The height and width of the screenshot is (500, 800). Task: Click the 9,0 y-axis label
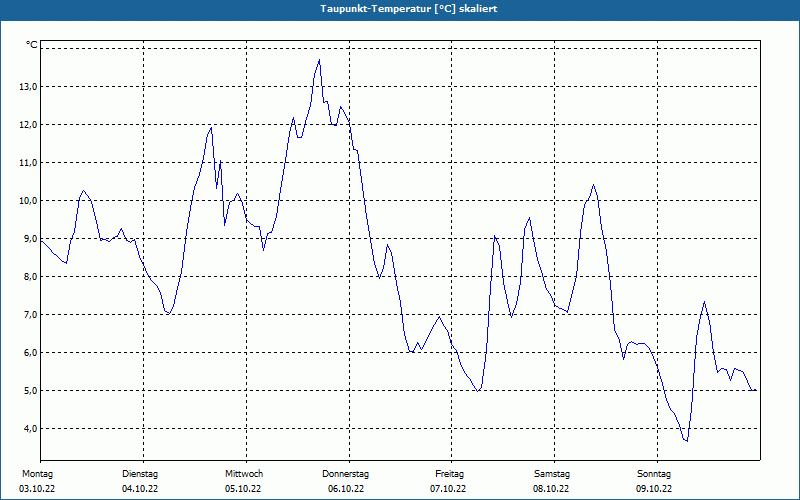tap(31, 239)
